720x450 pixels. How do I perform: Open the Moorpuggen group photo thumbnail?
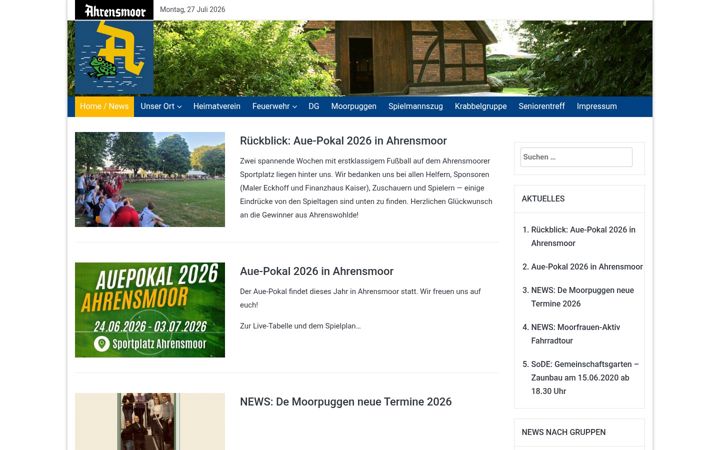pos(150,422)
